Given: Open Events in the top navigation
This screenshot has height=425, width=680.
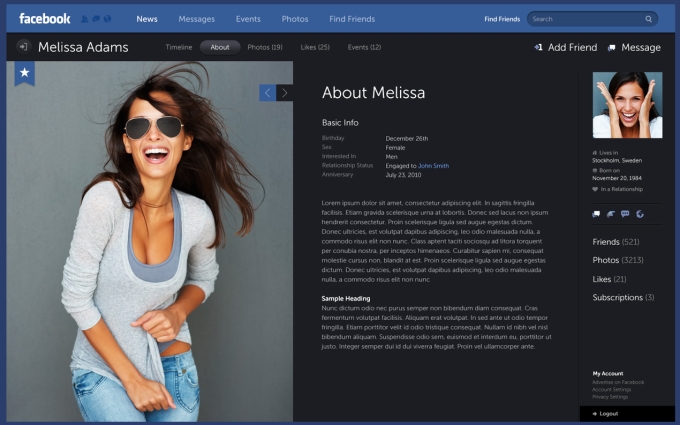Looking at the screenshot, I should 248,19.
